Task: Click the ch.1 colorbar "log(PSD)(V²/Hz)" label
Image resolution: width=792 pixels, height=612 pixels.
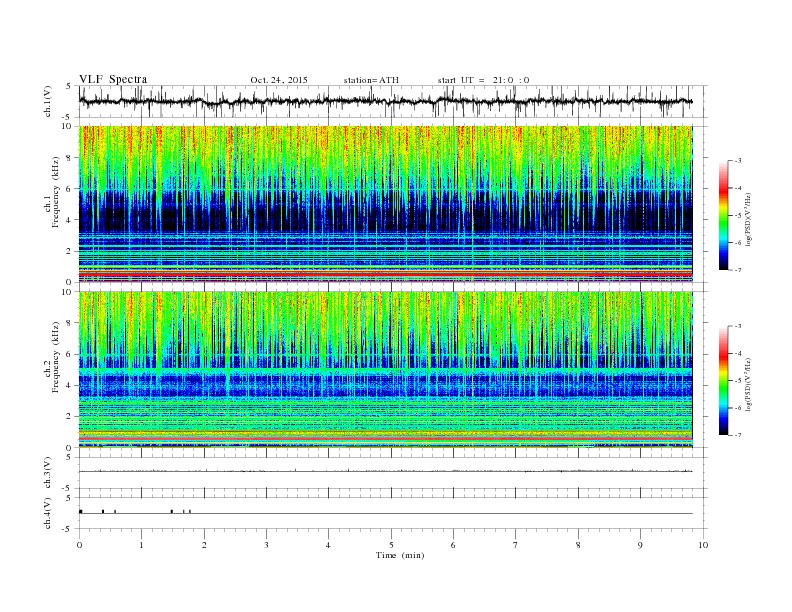Action: 749,218
